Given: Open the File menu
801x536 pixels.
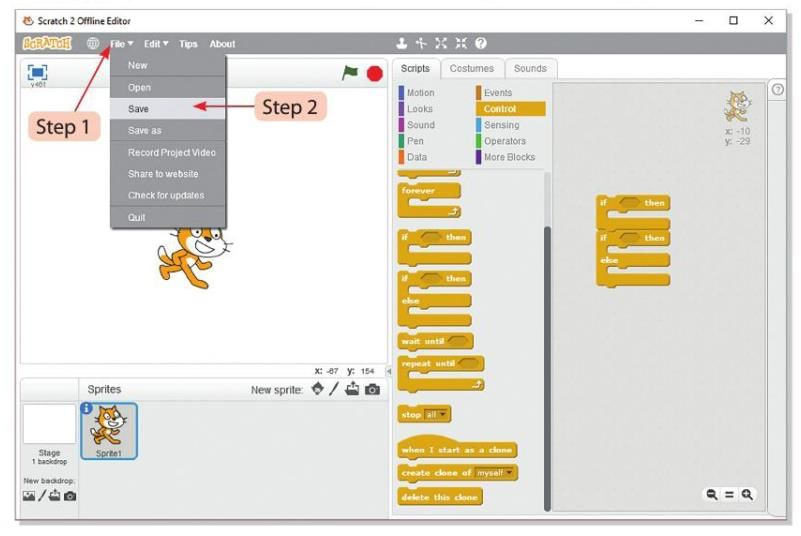Looking at the screenshot, I should coord(122,44).
